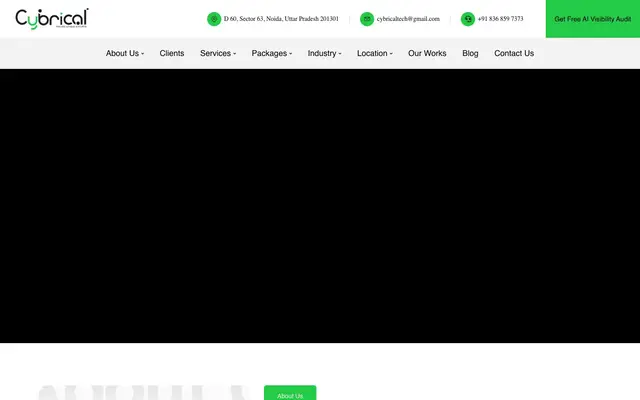Image resolution: width=640 pixels, height=400 pixels.
Task: Open the Blog page
Action: coord(470,53)
